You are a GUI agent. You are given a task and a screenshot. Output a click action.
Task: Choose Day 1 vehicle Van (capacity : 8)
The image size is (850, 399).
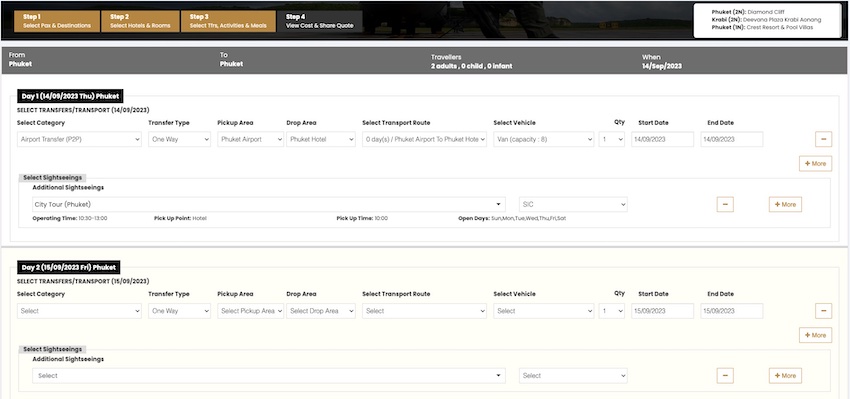(544, 139)
